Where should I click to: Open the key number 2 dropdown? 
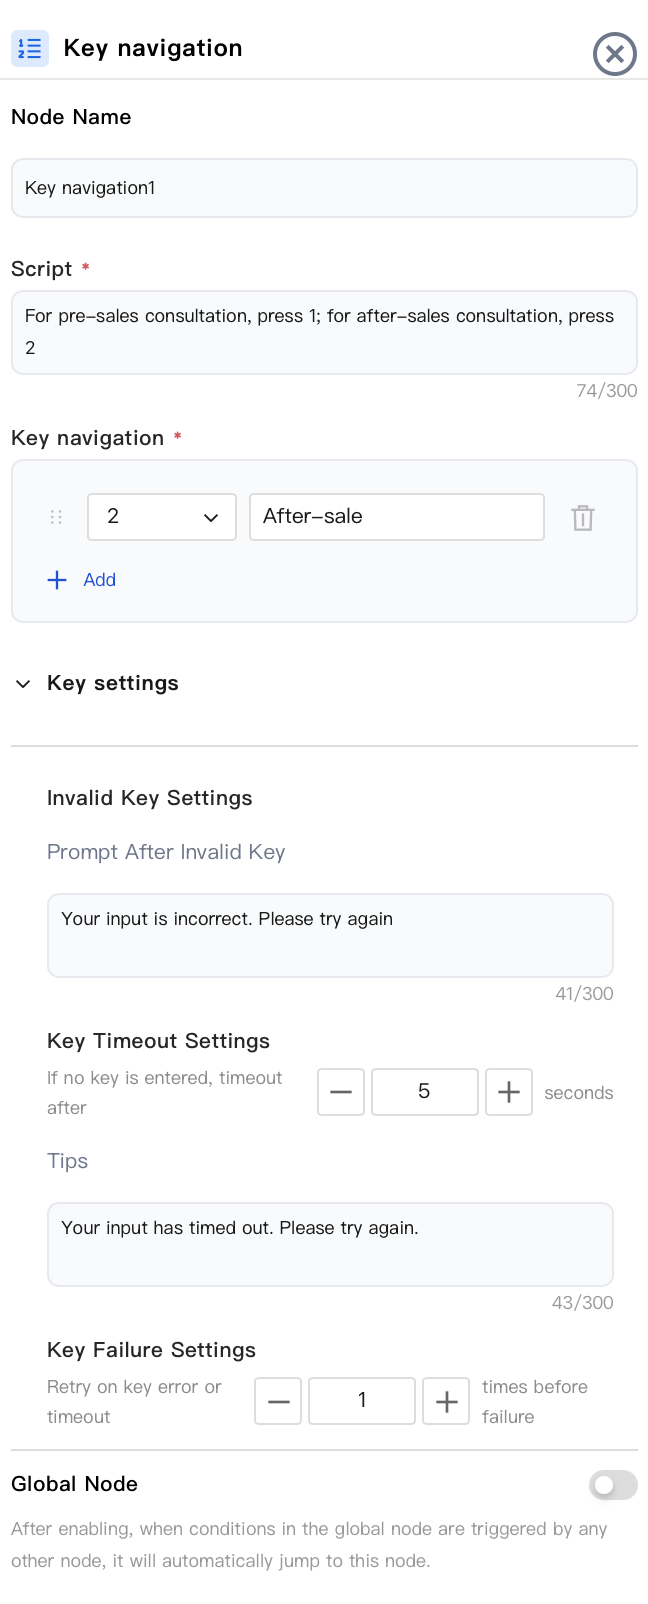(162, 517)
